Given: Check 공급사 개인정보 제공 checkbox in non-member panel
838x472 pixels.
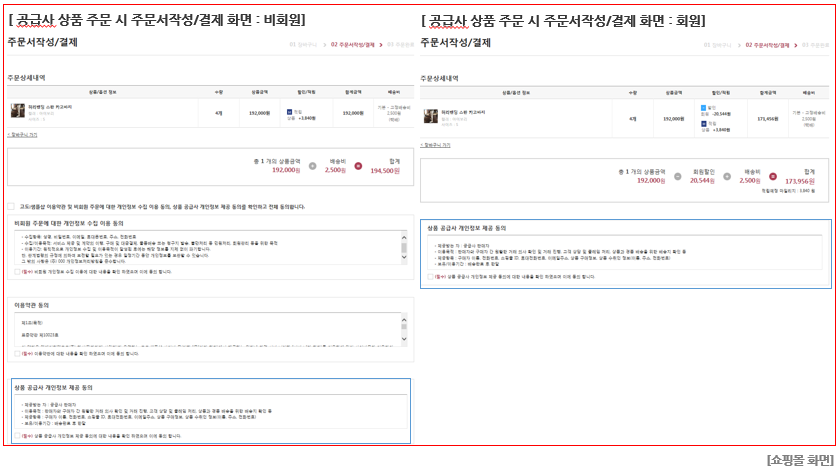Looking at the screenshot, I should [x=18, y=436].
